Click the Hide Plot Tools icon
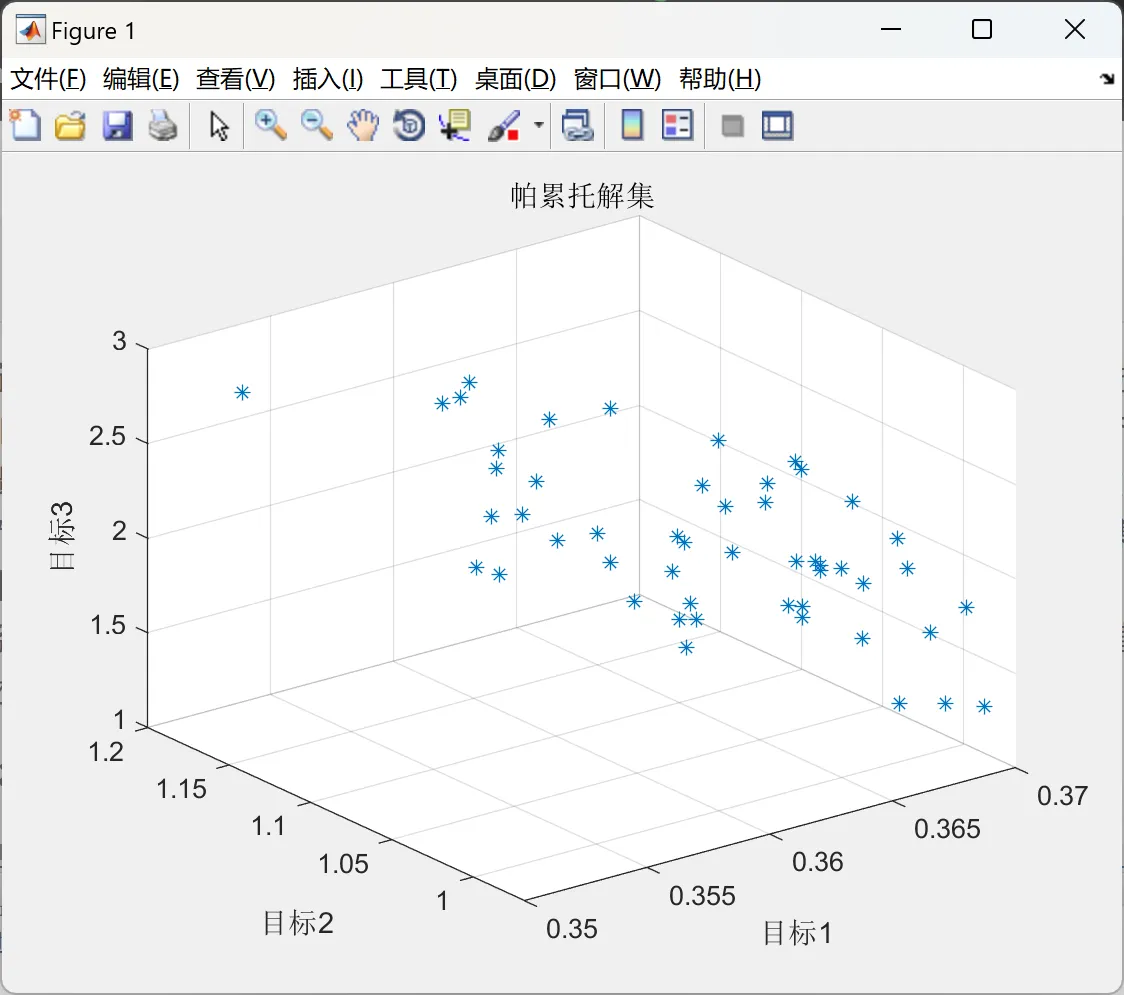The width and height of the screenshot is (1124, 995). click(732, 127)
